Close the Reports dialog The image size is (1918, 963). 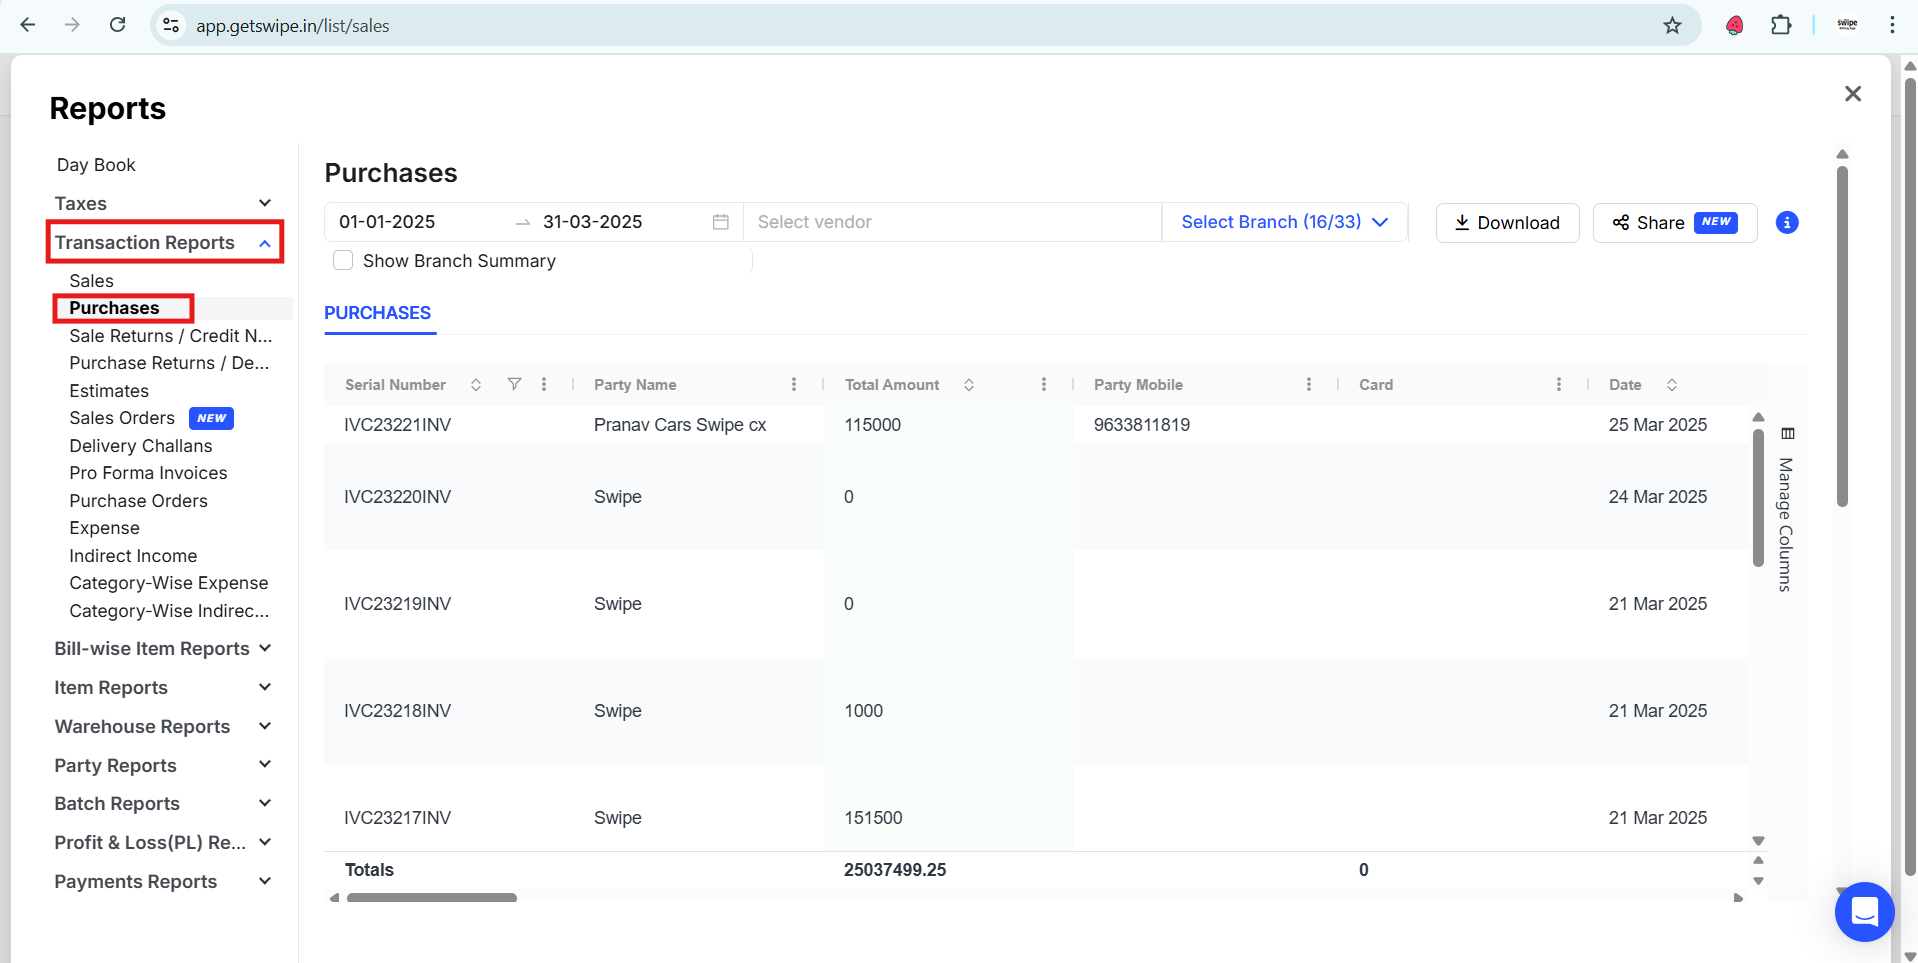[1853, 93]
